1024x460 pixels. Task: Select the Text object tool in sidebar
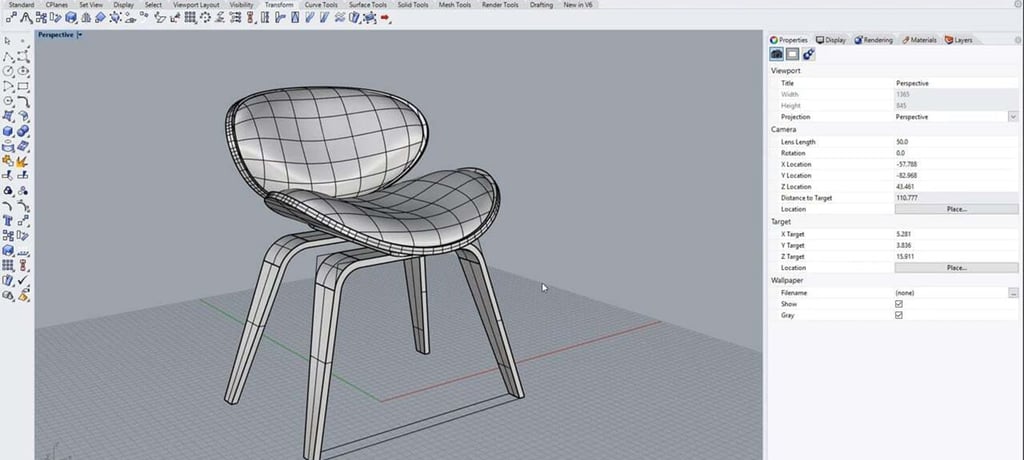point(8,220)
